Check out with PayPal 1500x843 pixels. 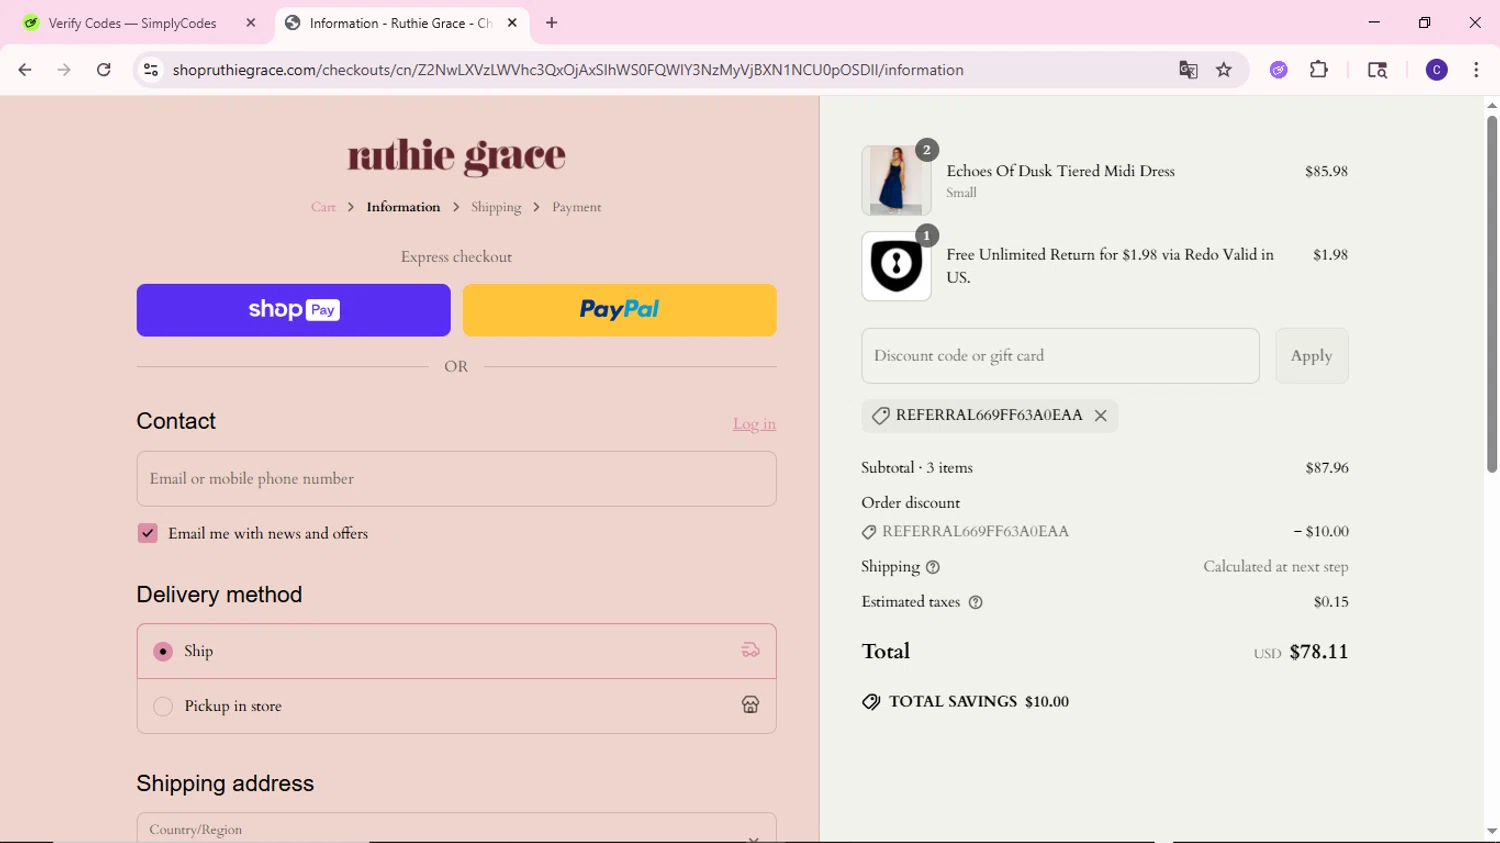pyautogui.click(x=619, y=310)
